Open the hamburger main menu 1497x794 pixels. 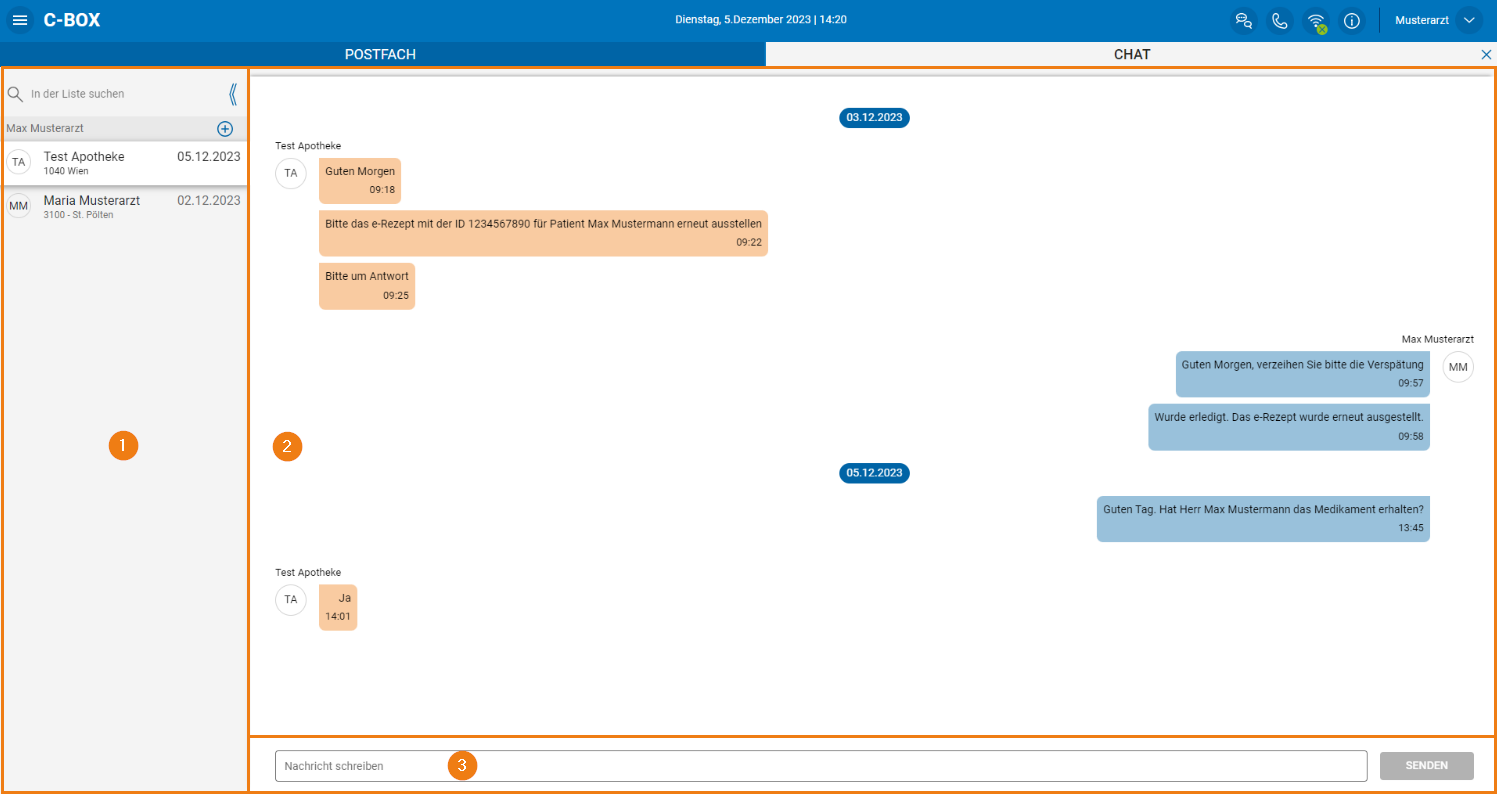click(x=20, y=20)
